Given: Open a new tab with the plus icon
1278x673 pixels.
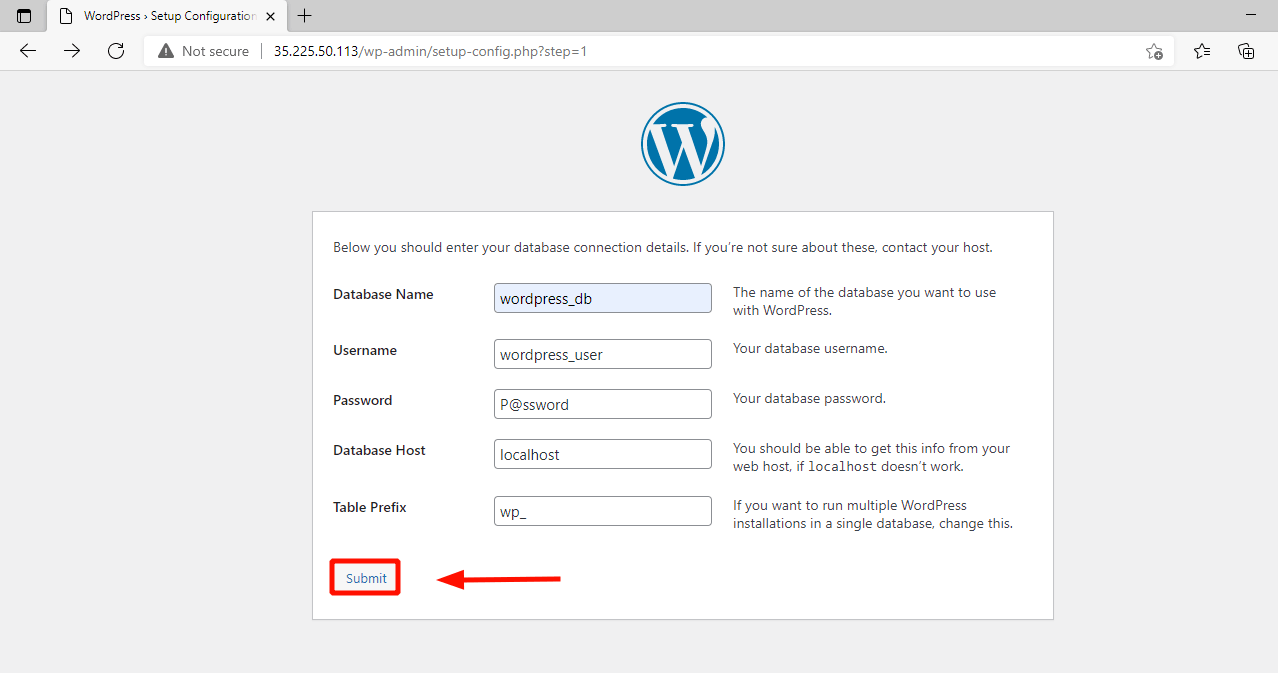Looking at the screenshot, I should [305, 16].
